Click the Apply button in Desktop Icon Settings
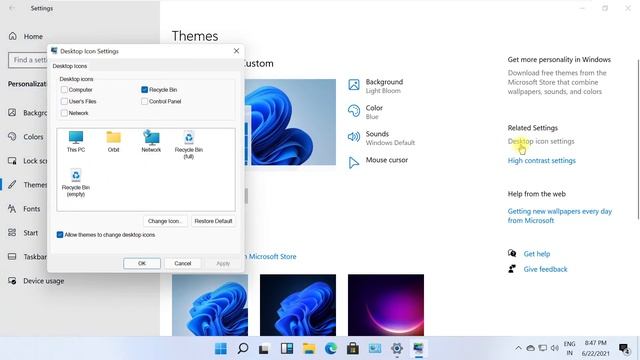Image resolution: width=640 pixels, height=360 pixels. tap(223, 263)
